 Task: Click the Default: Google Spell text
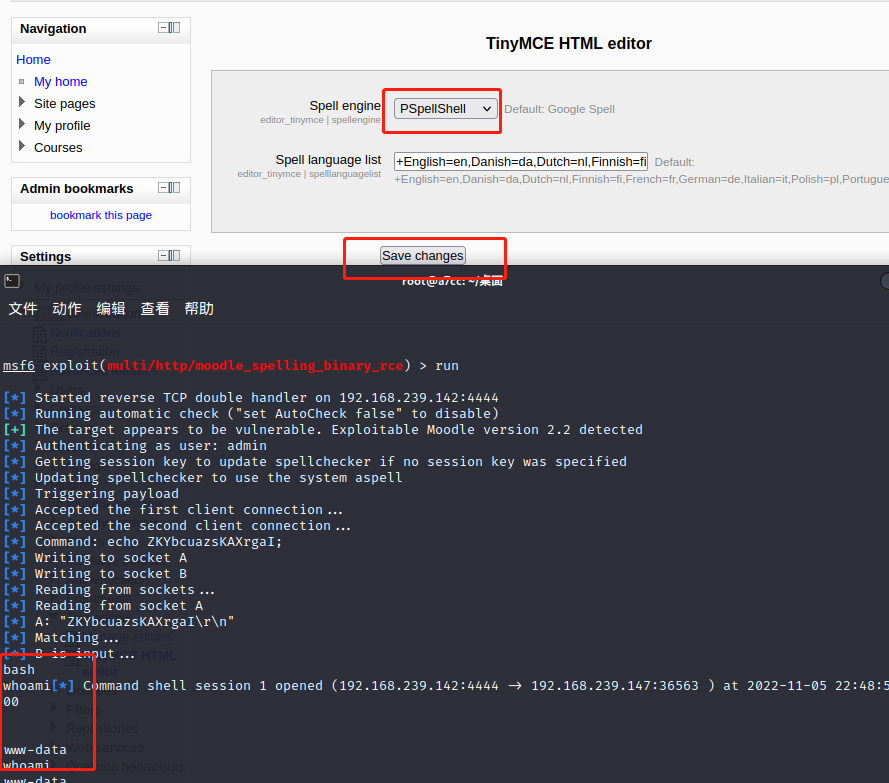[560, 109]
